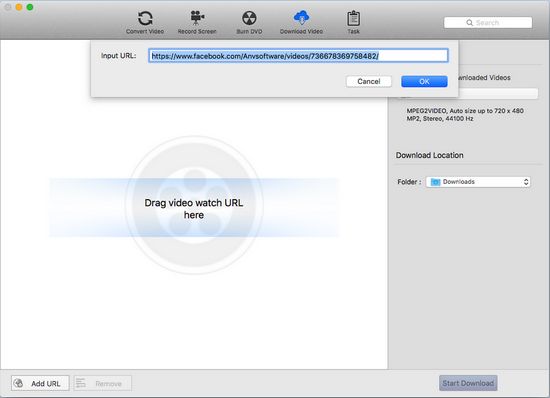Click into the Input URL text field

pos(298,56)
